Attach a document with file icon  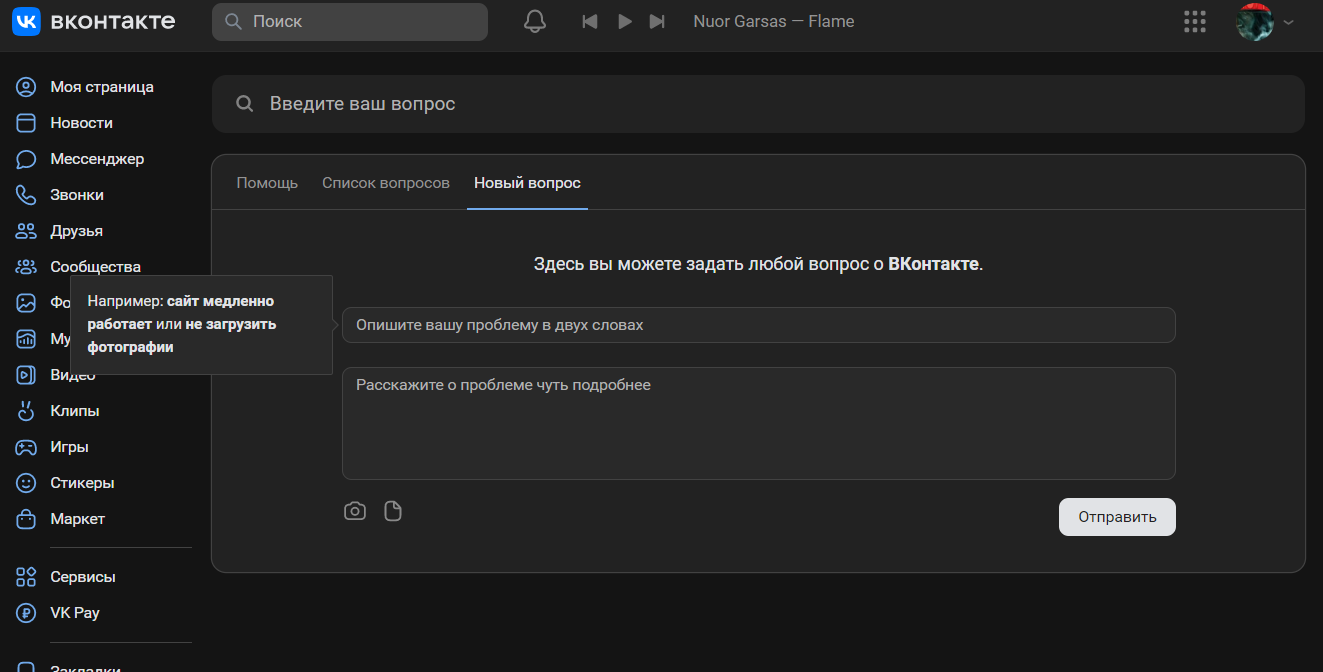pos(393,511)
